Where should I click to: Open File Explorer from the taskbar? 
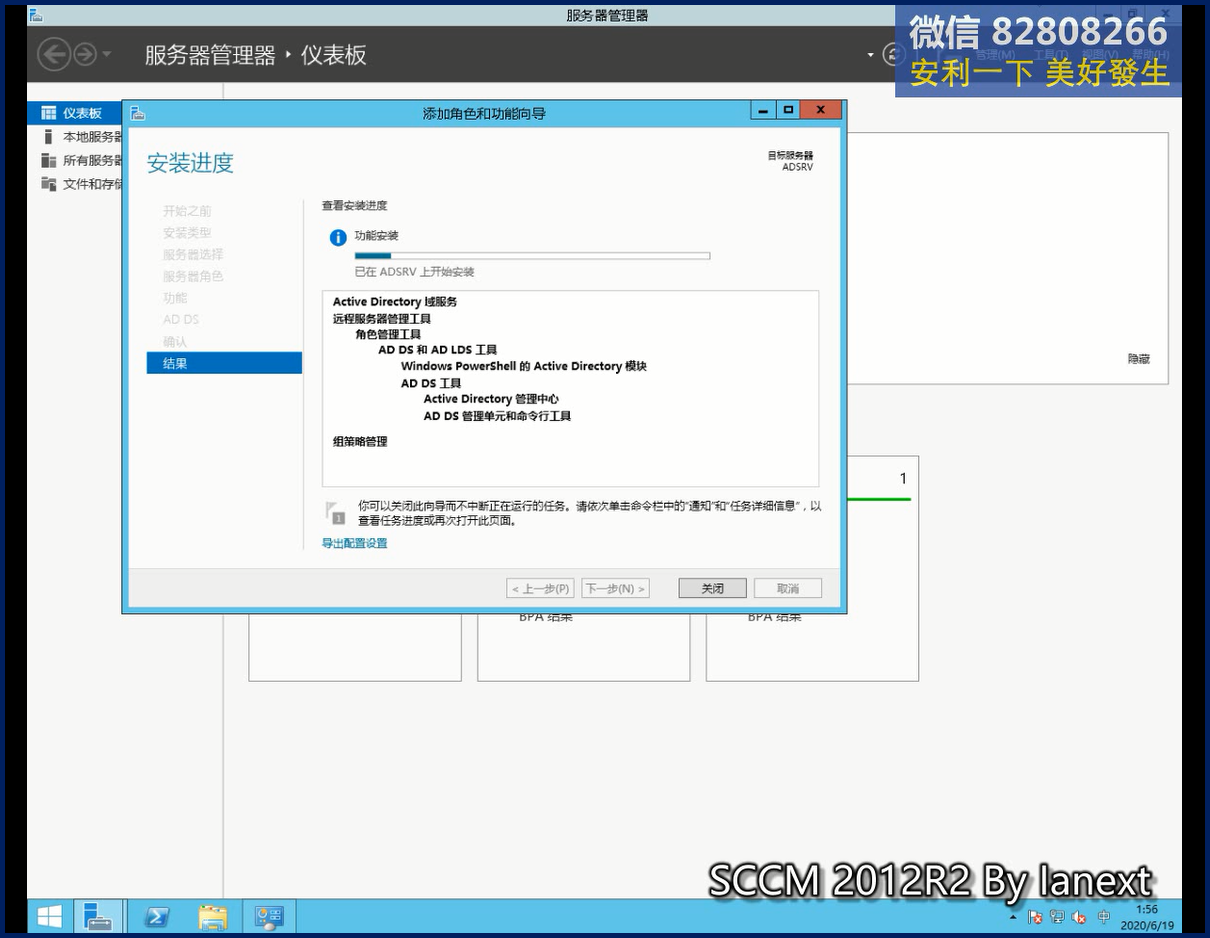(x=212, y=916)
